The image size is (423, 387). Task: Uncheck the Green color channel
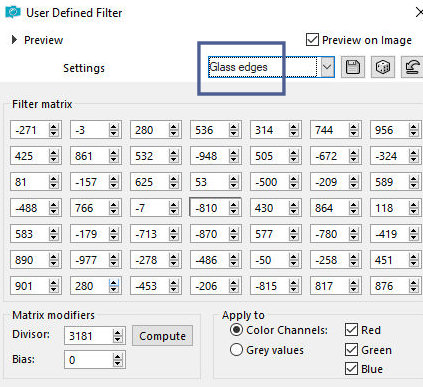pyautogui.click(x=351, y=350)
